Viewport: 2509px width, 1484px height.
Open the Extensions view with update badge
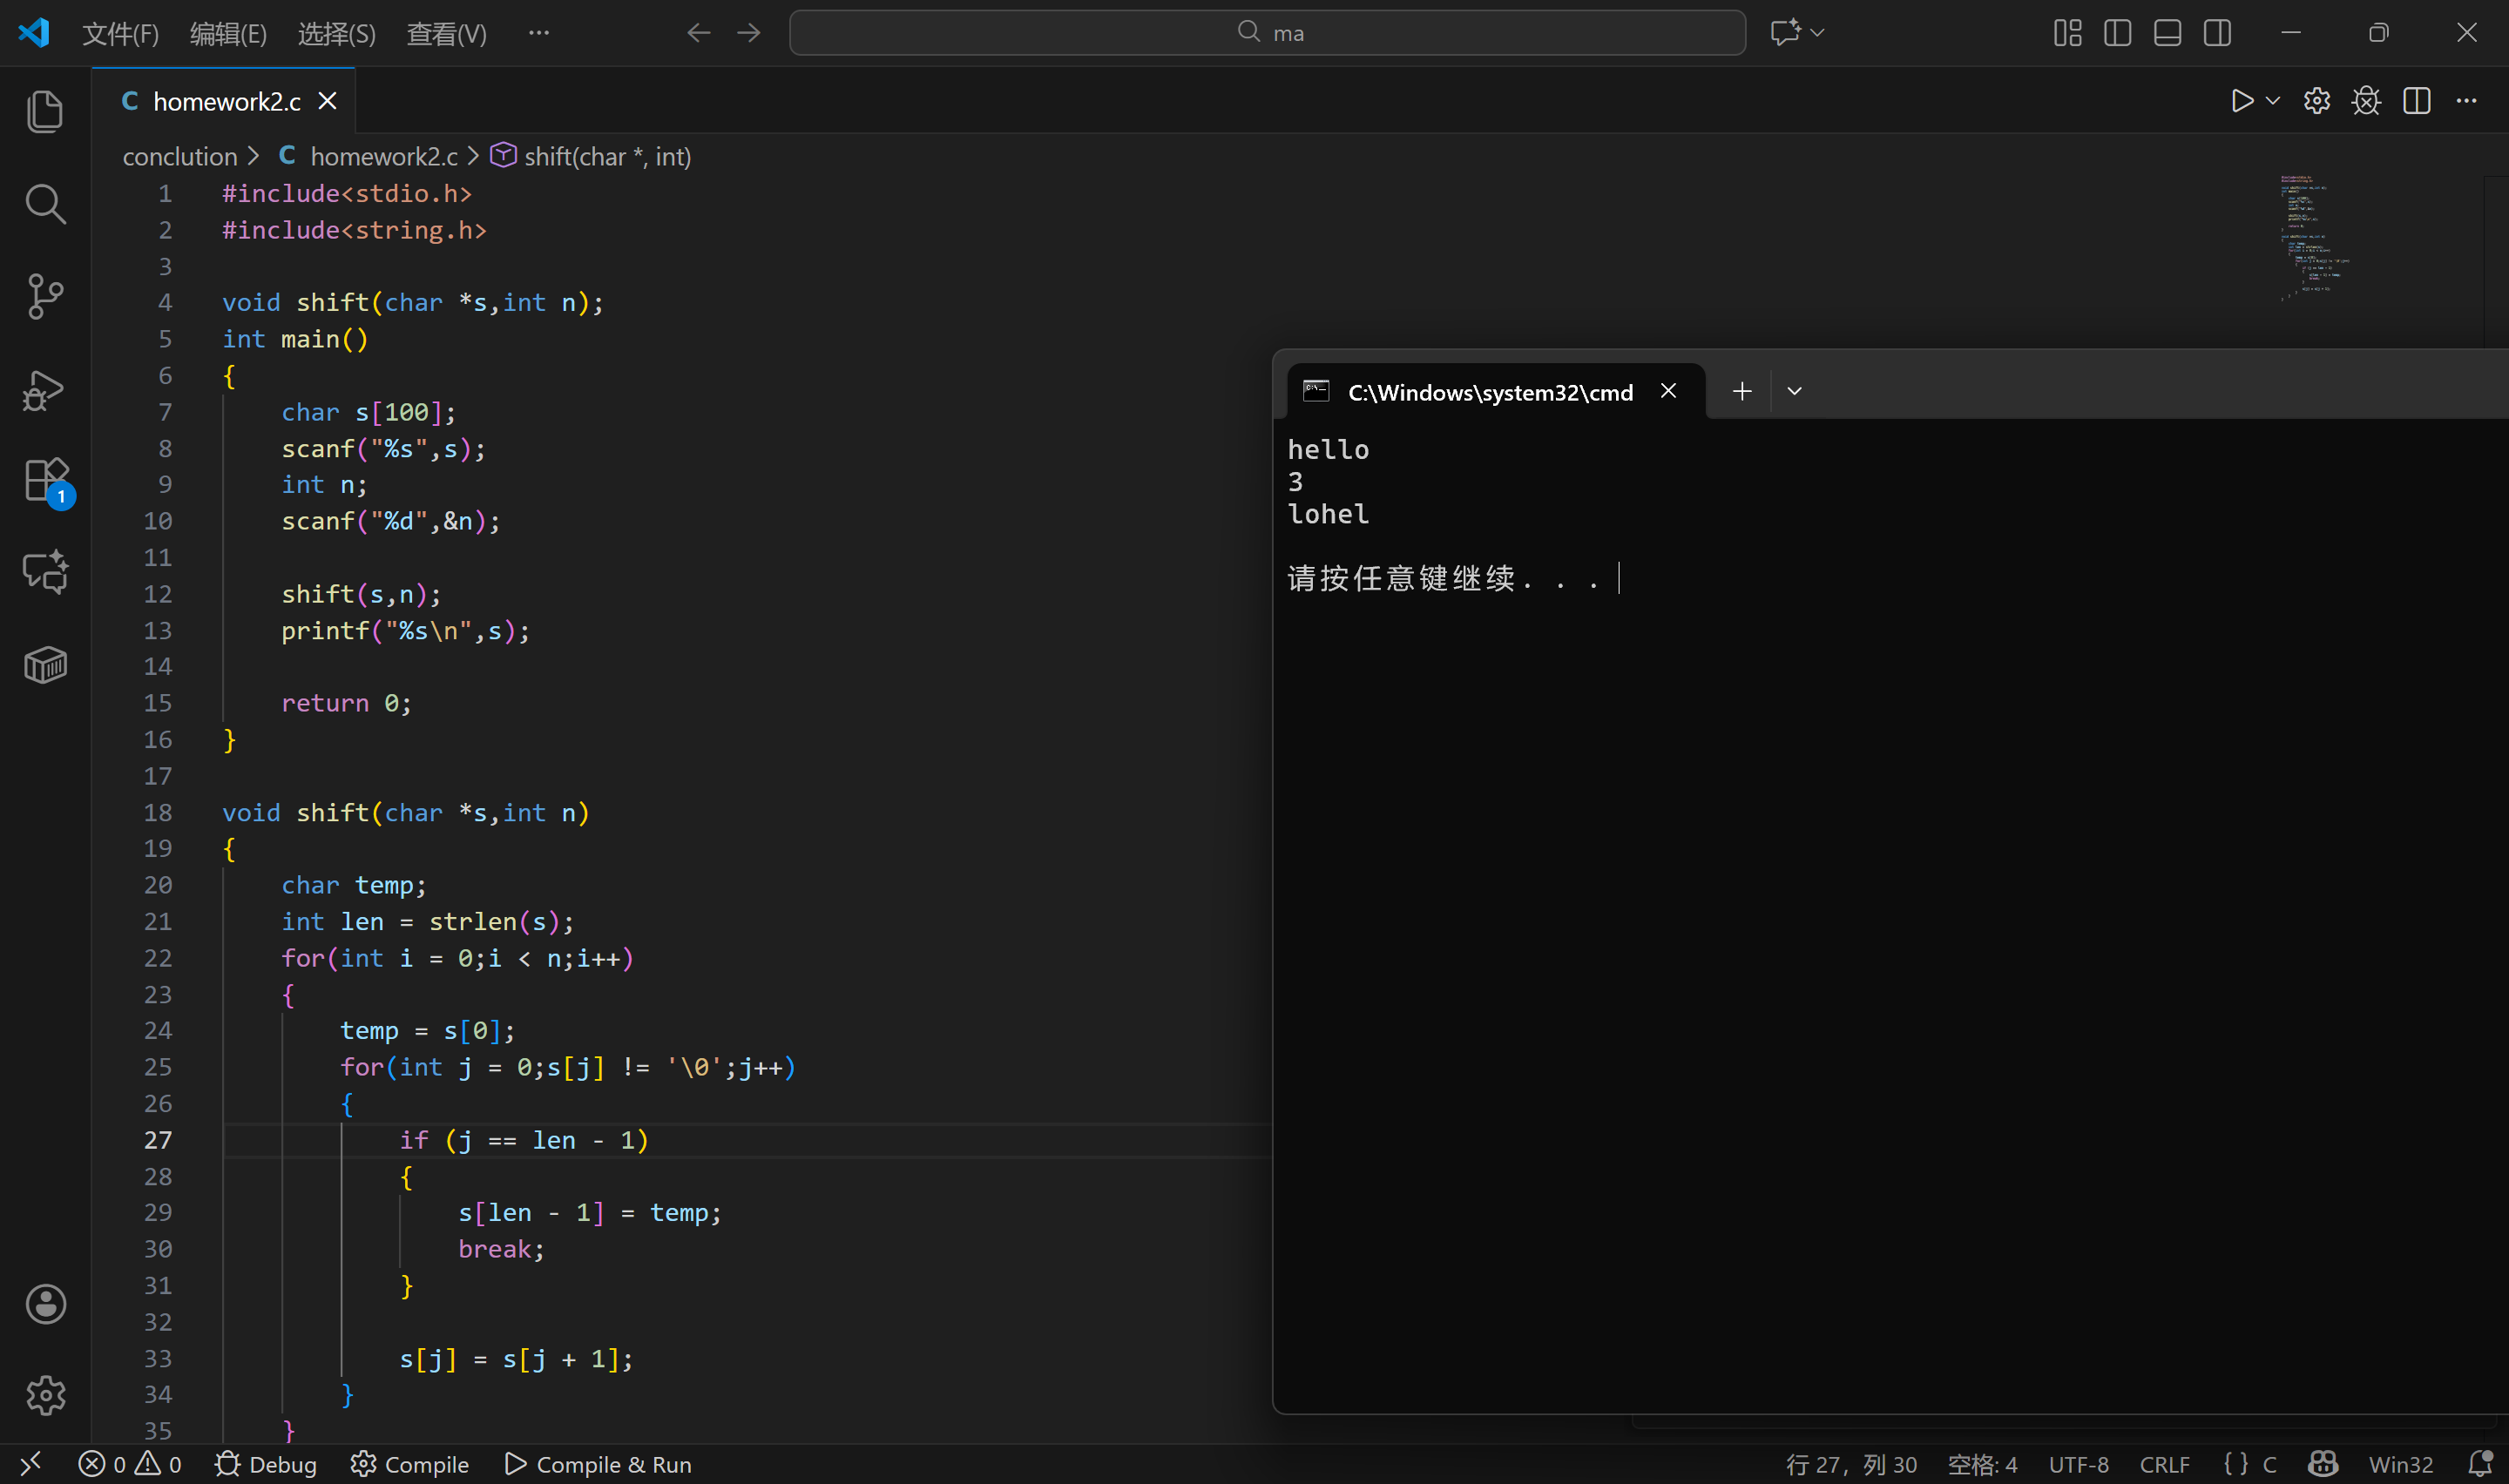(45, 481)
